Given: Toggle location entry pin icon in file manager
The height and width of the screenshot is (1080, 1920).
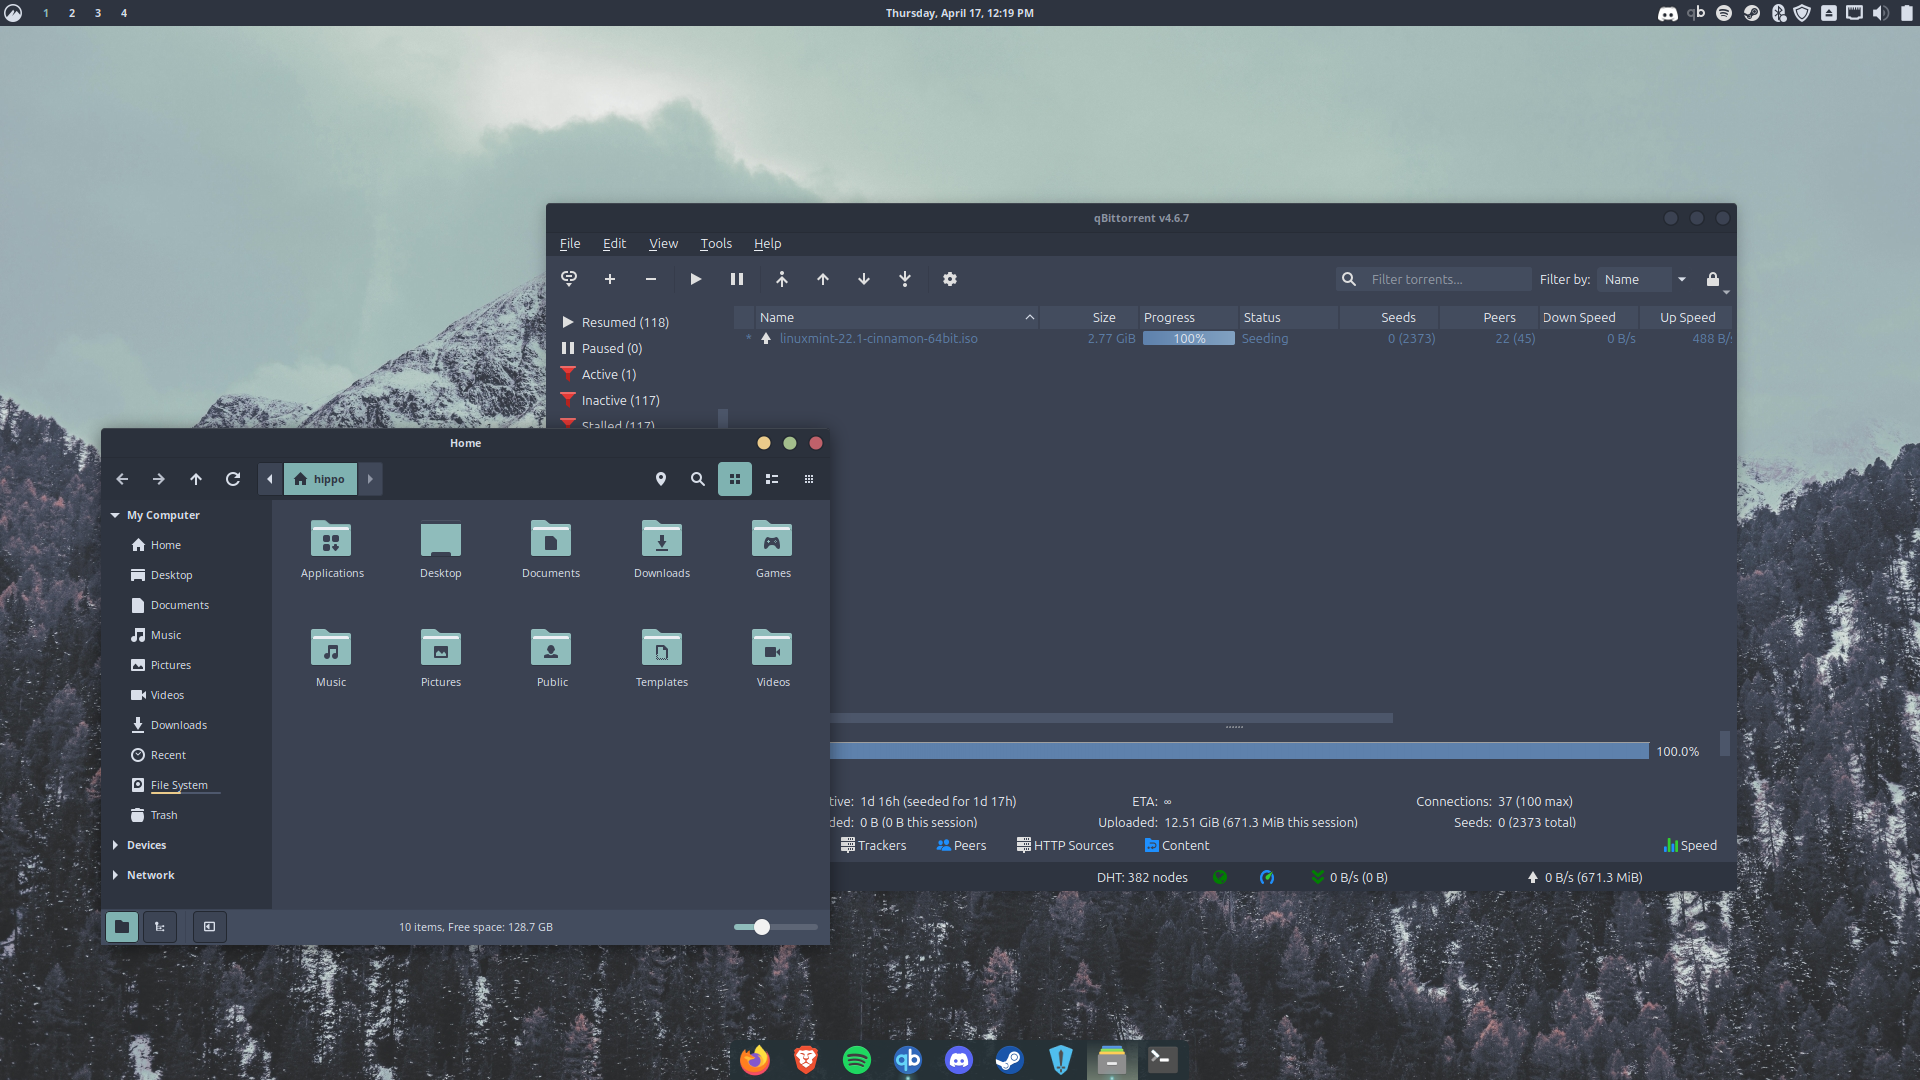Looking at the screenshot, I should point(661,479).
